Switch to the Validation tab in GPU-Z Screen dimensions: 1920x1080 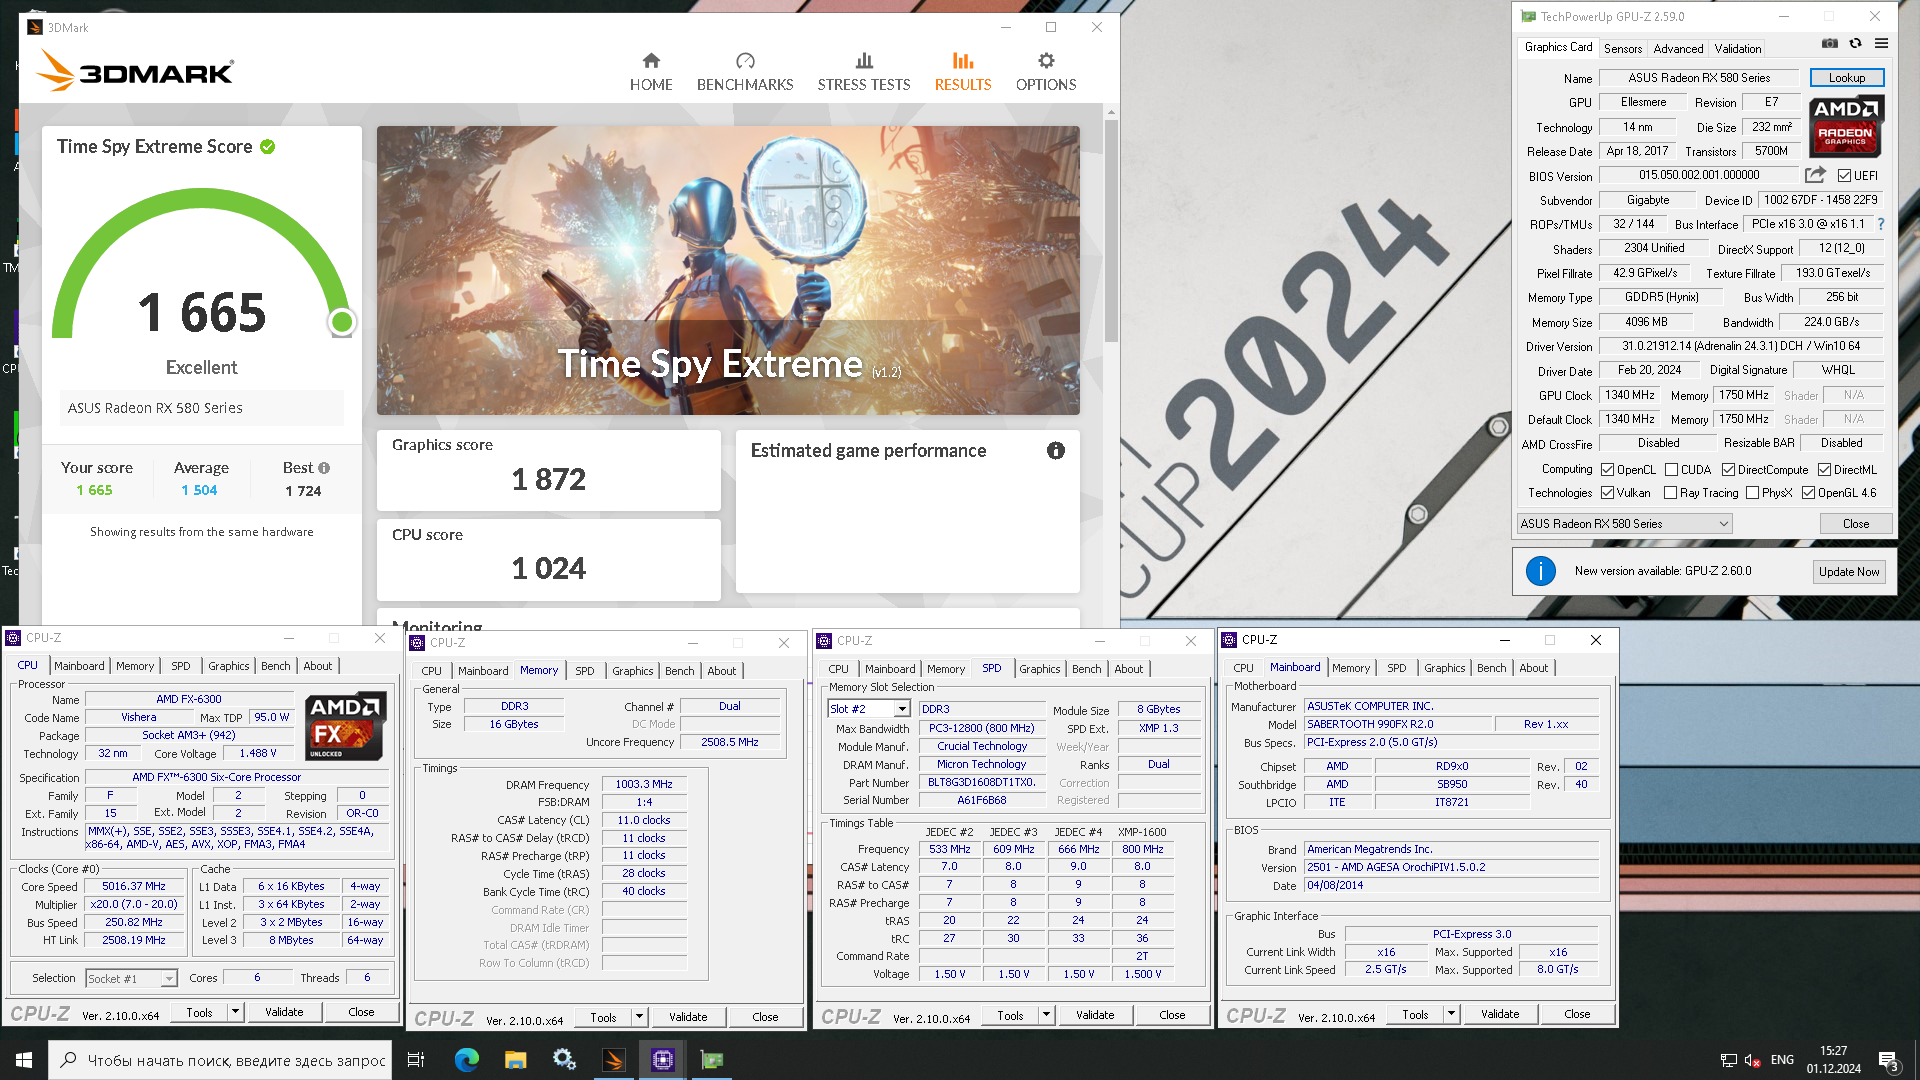[x=1737, y=48]
